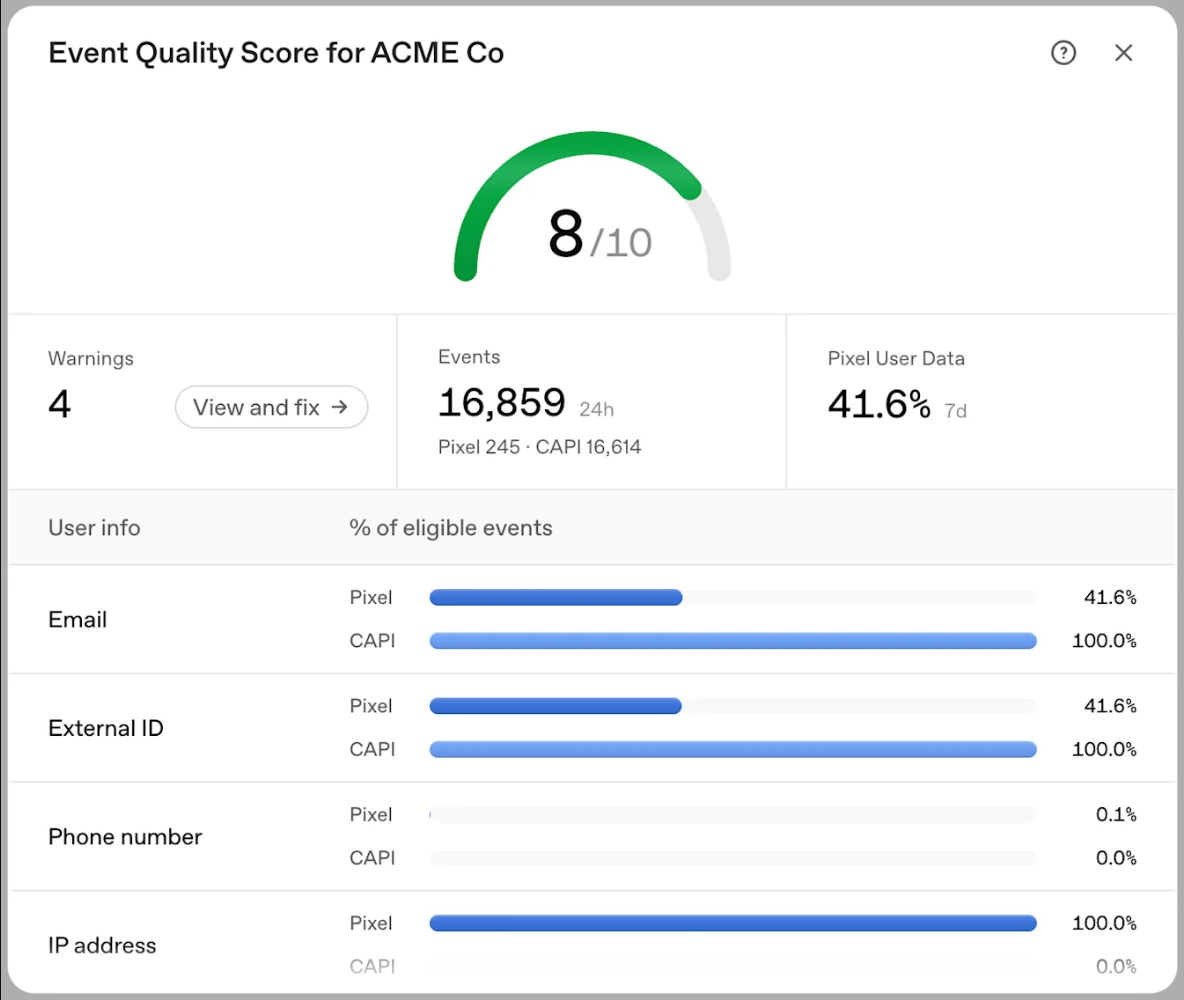
Task: Click the CAPI label in External ID row
Action: [x=372, y=749]
